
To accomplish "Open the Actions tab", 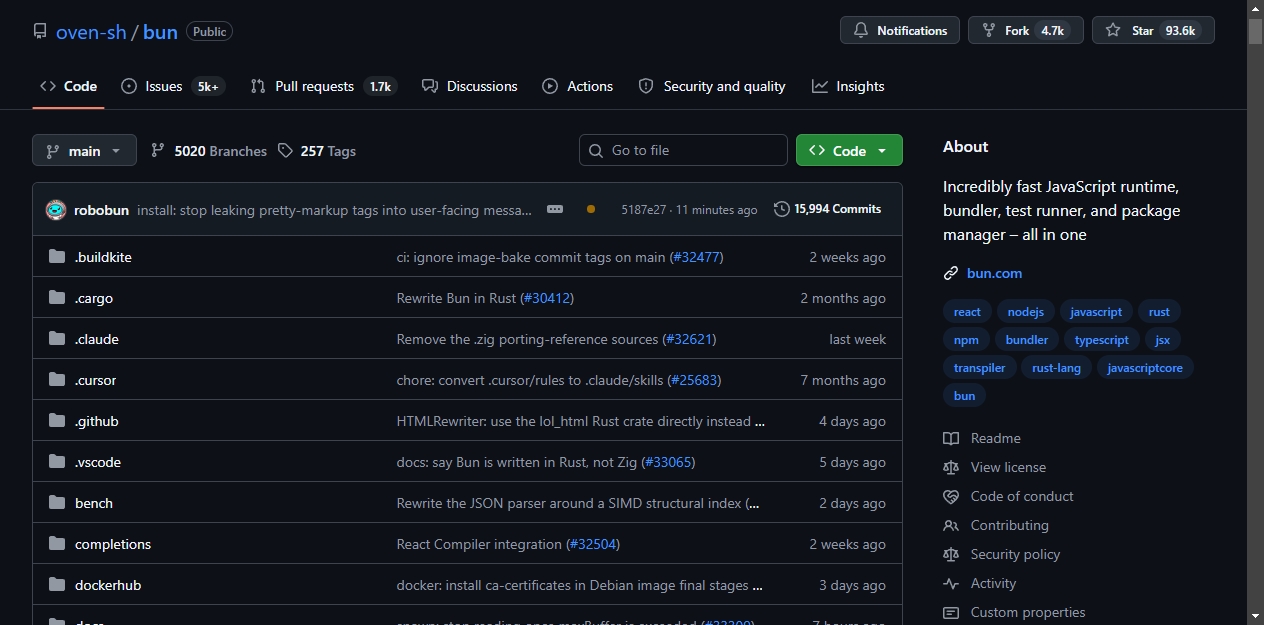I will point(578,86).
